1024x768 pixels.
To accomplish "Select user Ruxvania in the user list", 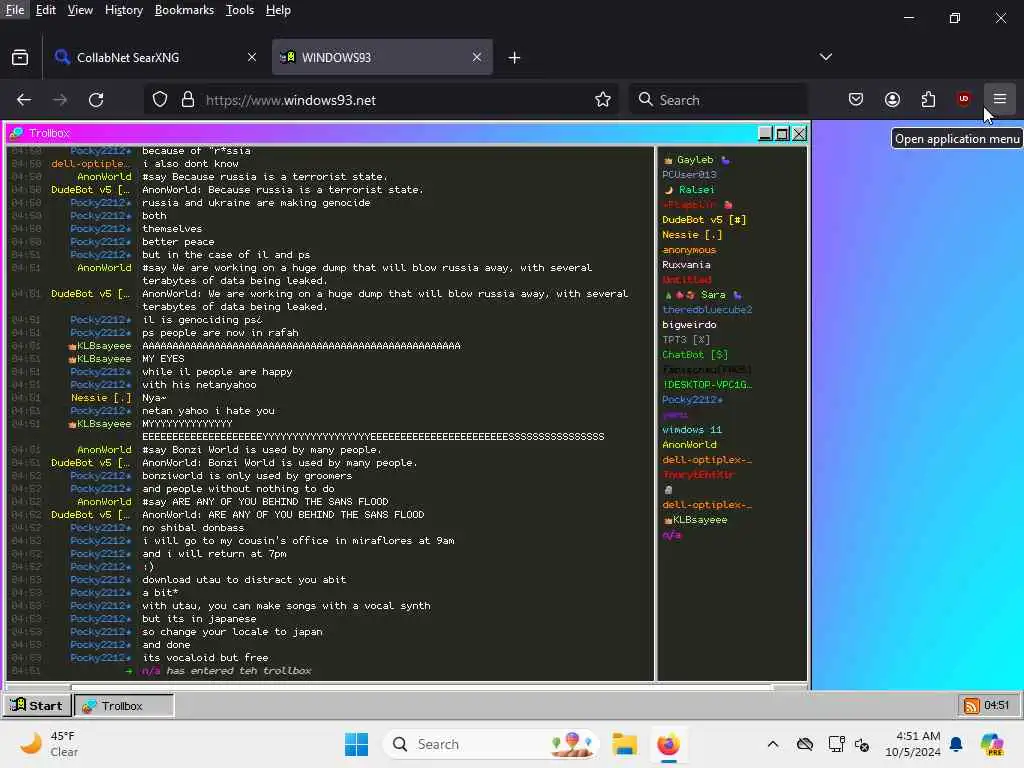I will 686,265.
